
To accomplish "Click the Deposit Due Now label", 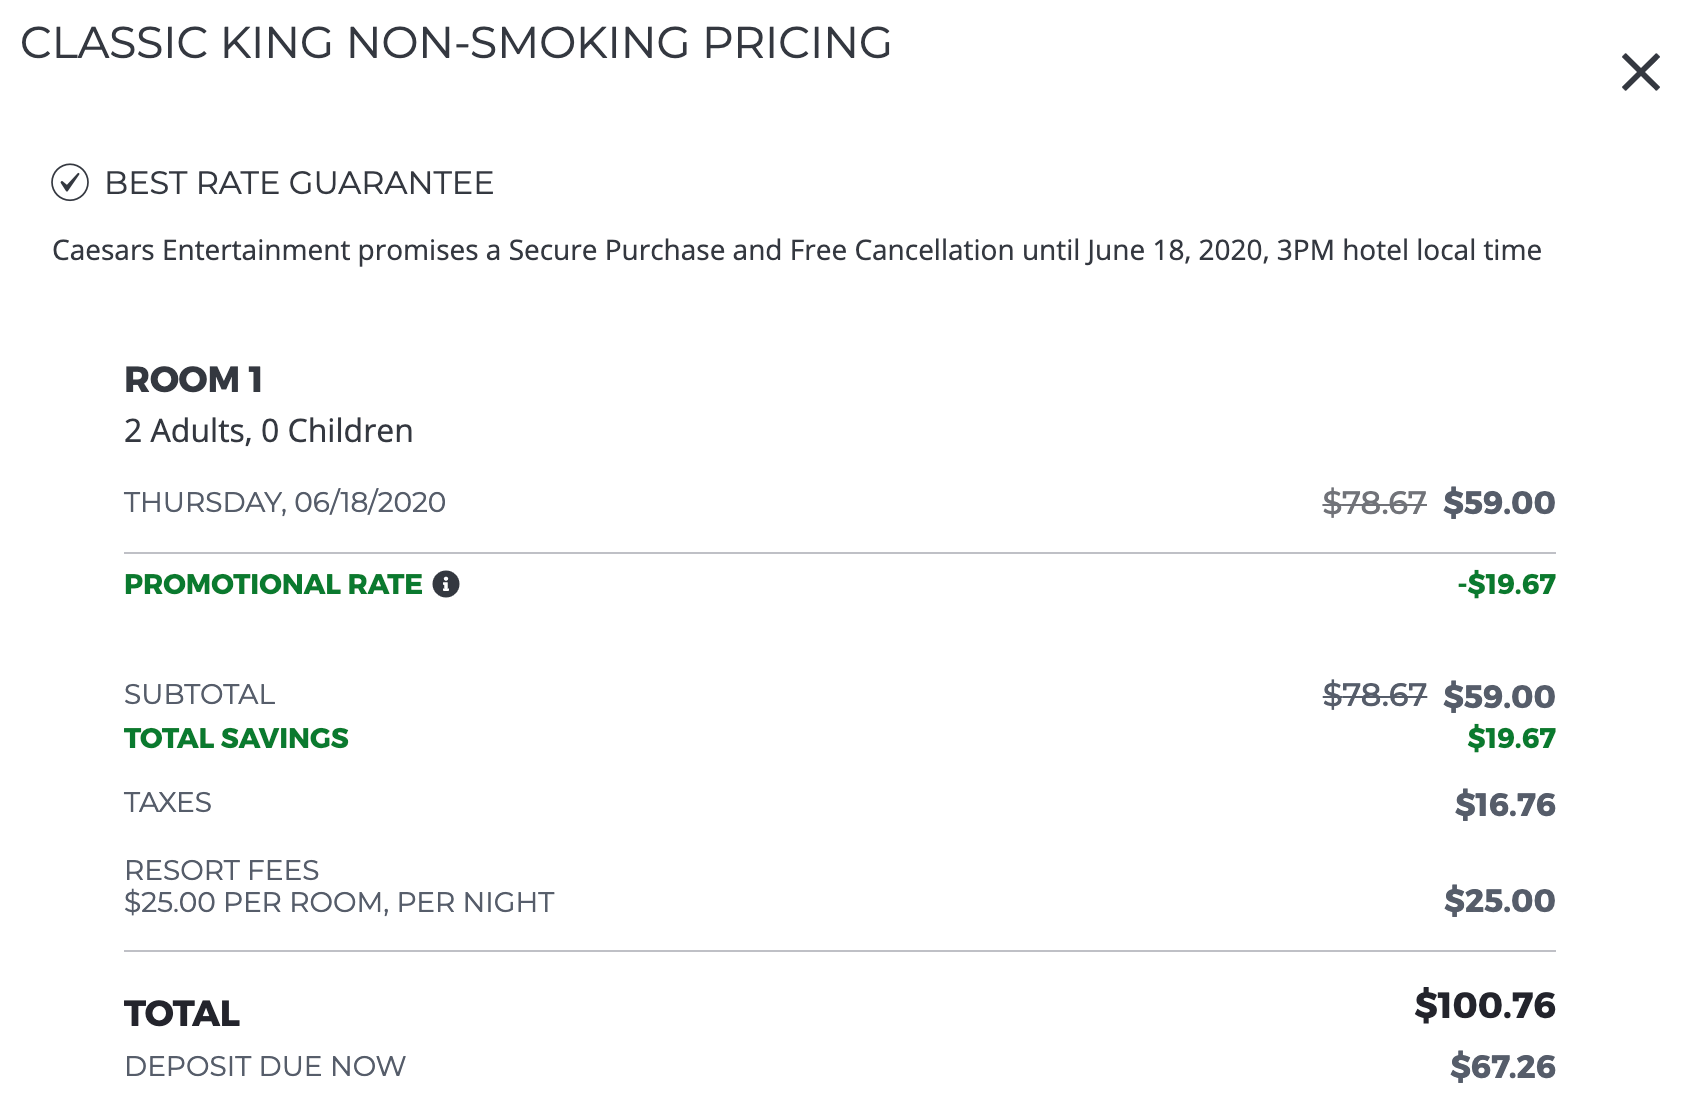I will tap(265, 1066).
